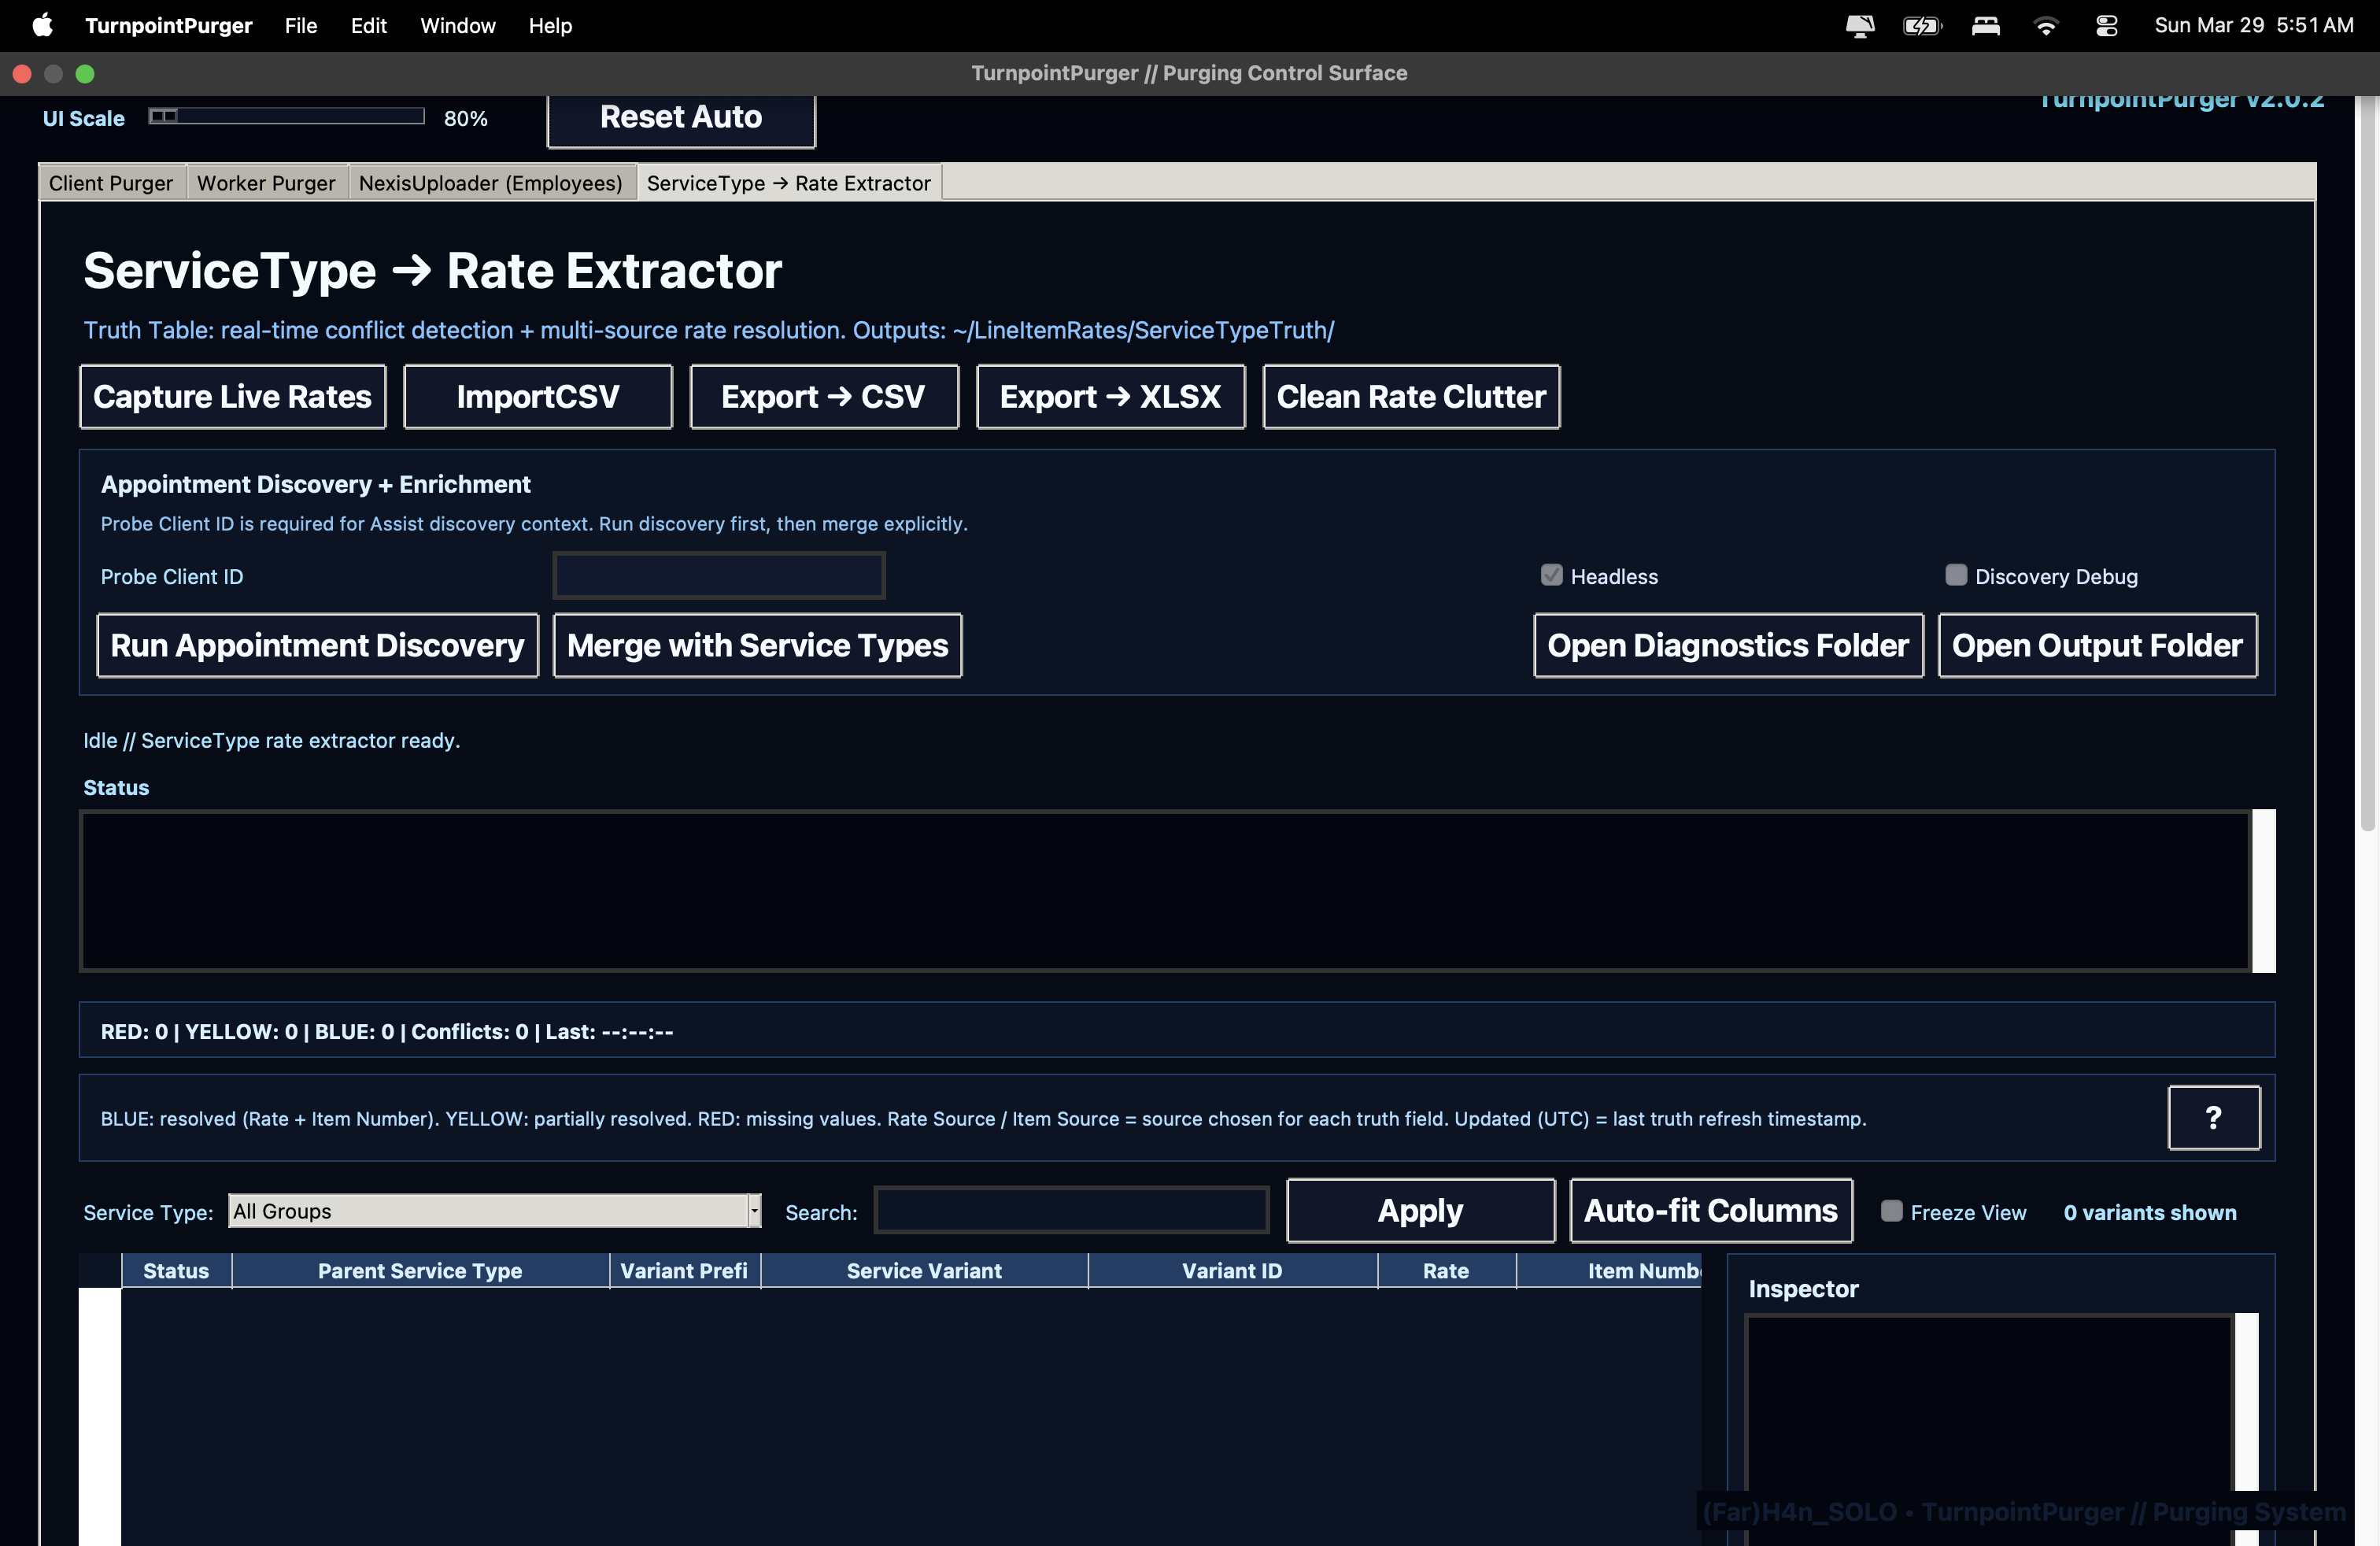Click the battery charging icon
Image resolution: width=2380 pixels, height=1546 pixels.
tap(1920, 26)
